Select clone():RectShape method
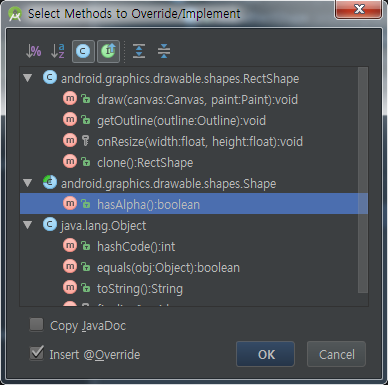Image resolution: width=388 pixels, height=385 pixels. coord(145,162)
